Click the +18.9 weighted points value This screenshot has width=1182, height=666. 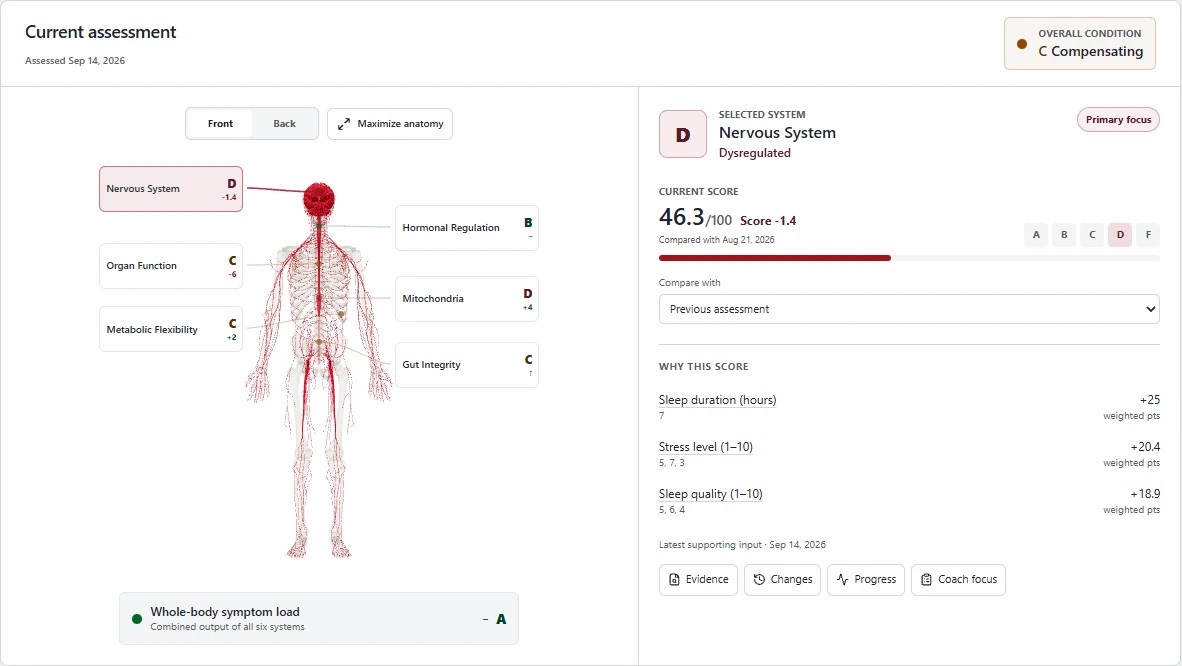click(x=1145, y=494)
